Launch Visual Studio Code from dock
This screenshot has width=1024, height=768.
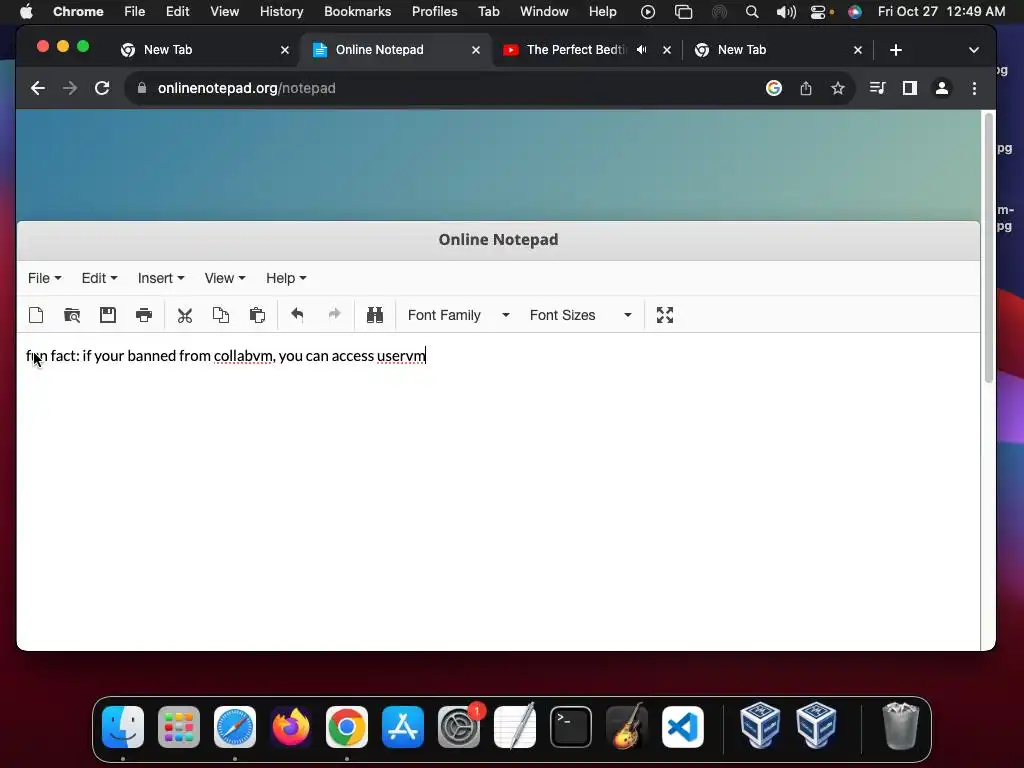683,727
